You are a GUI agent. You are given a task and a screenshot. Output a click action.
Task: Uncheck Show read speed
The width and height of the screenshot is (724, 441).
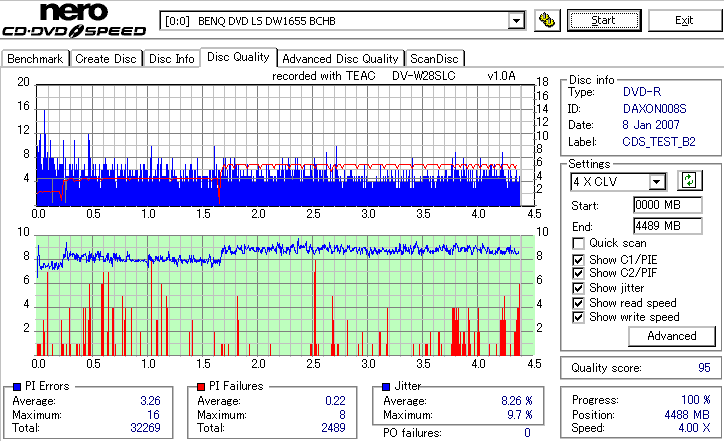click(x=578, y=303)
